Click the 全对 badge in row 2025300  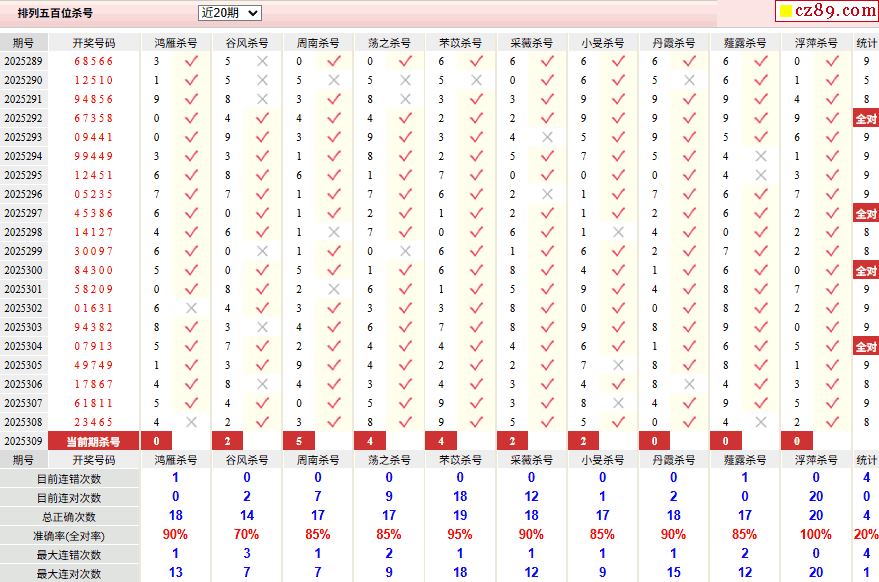coord(866,270)
